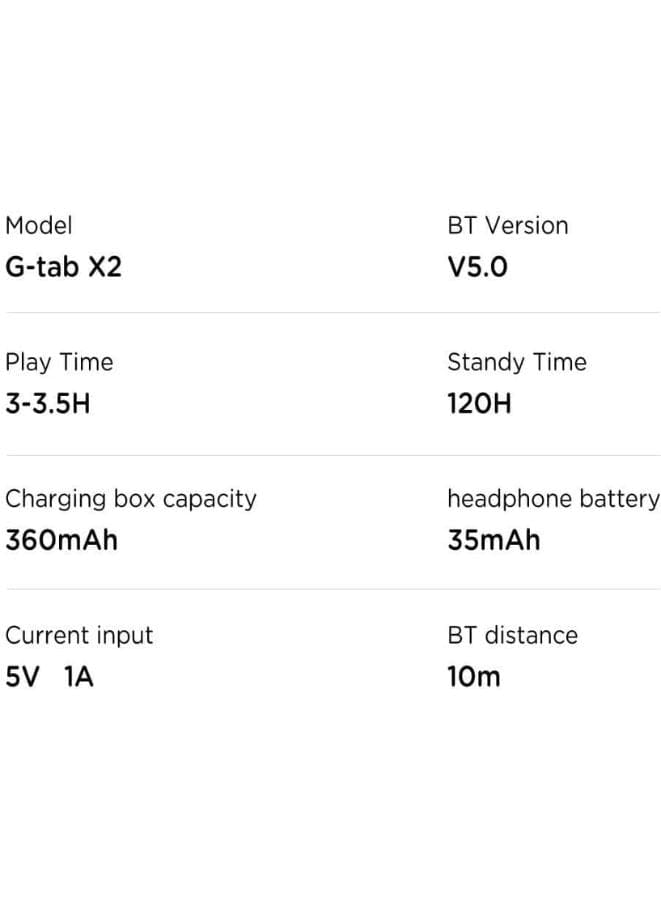This screenshot has width=661, height=901.
Task: Click the BT distance label
Action: (x=512, y=635)
